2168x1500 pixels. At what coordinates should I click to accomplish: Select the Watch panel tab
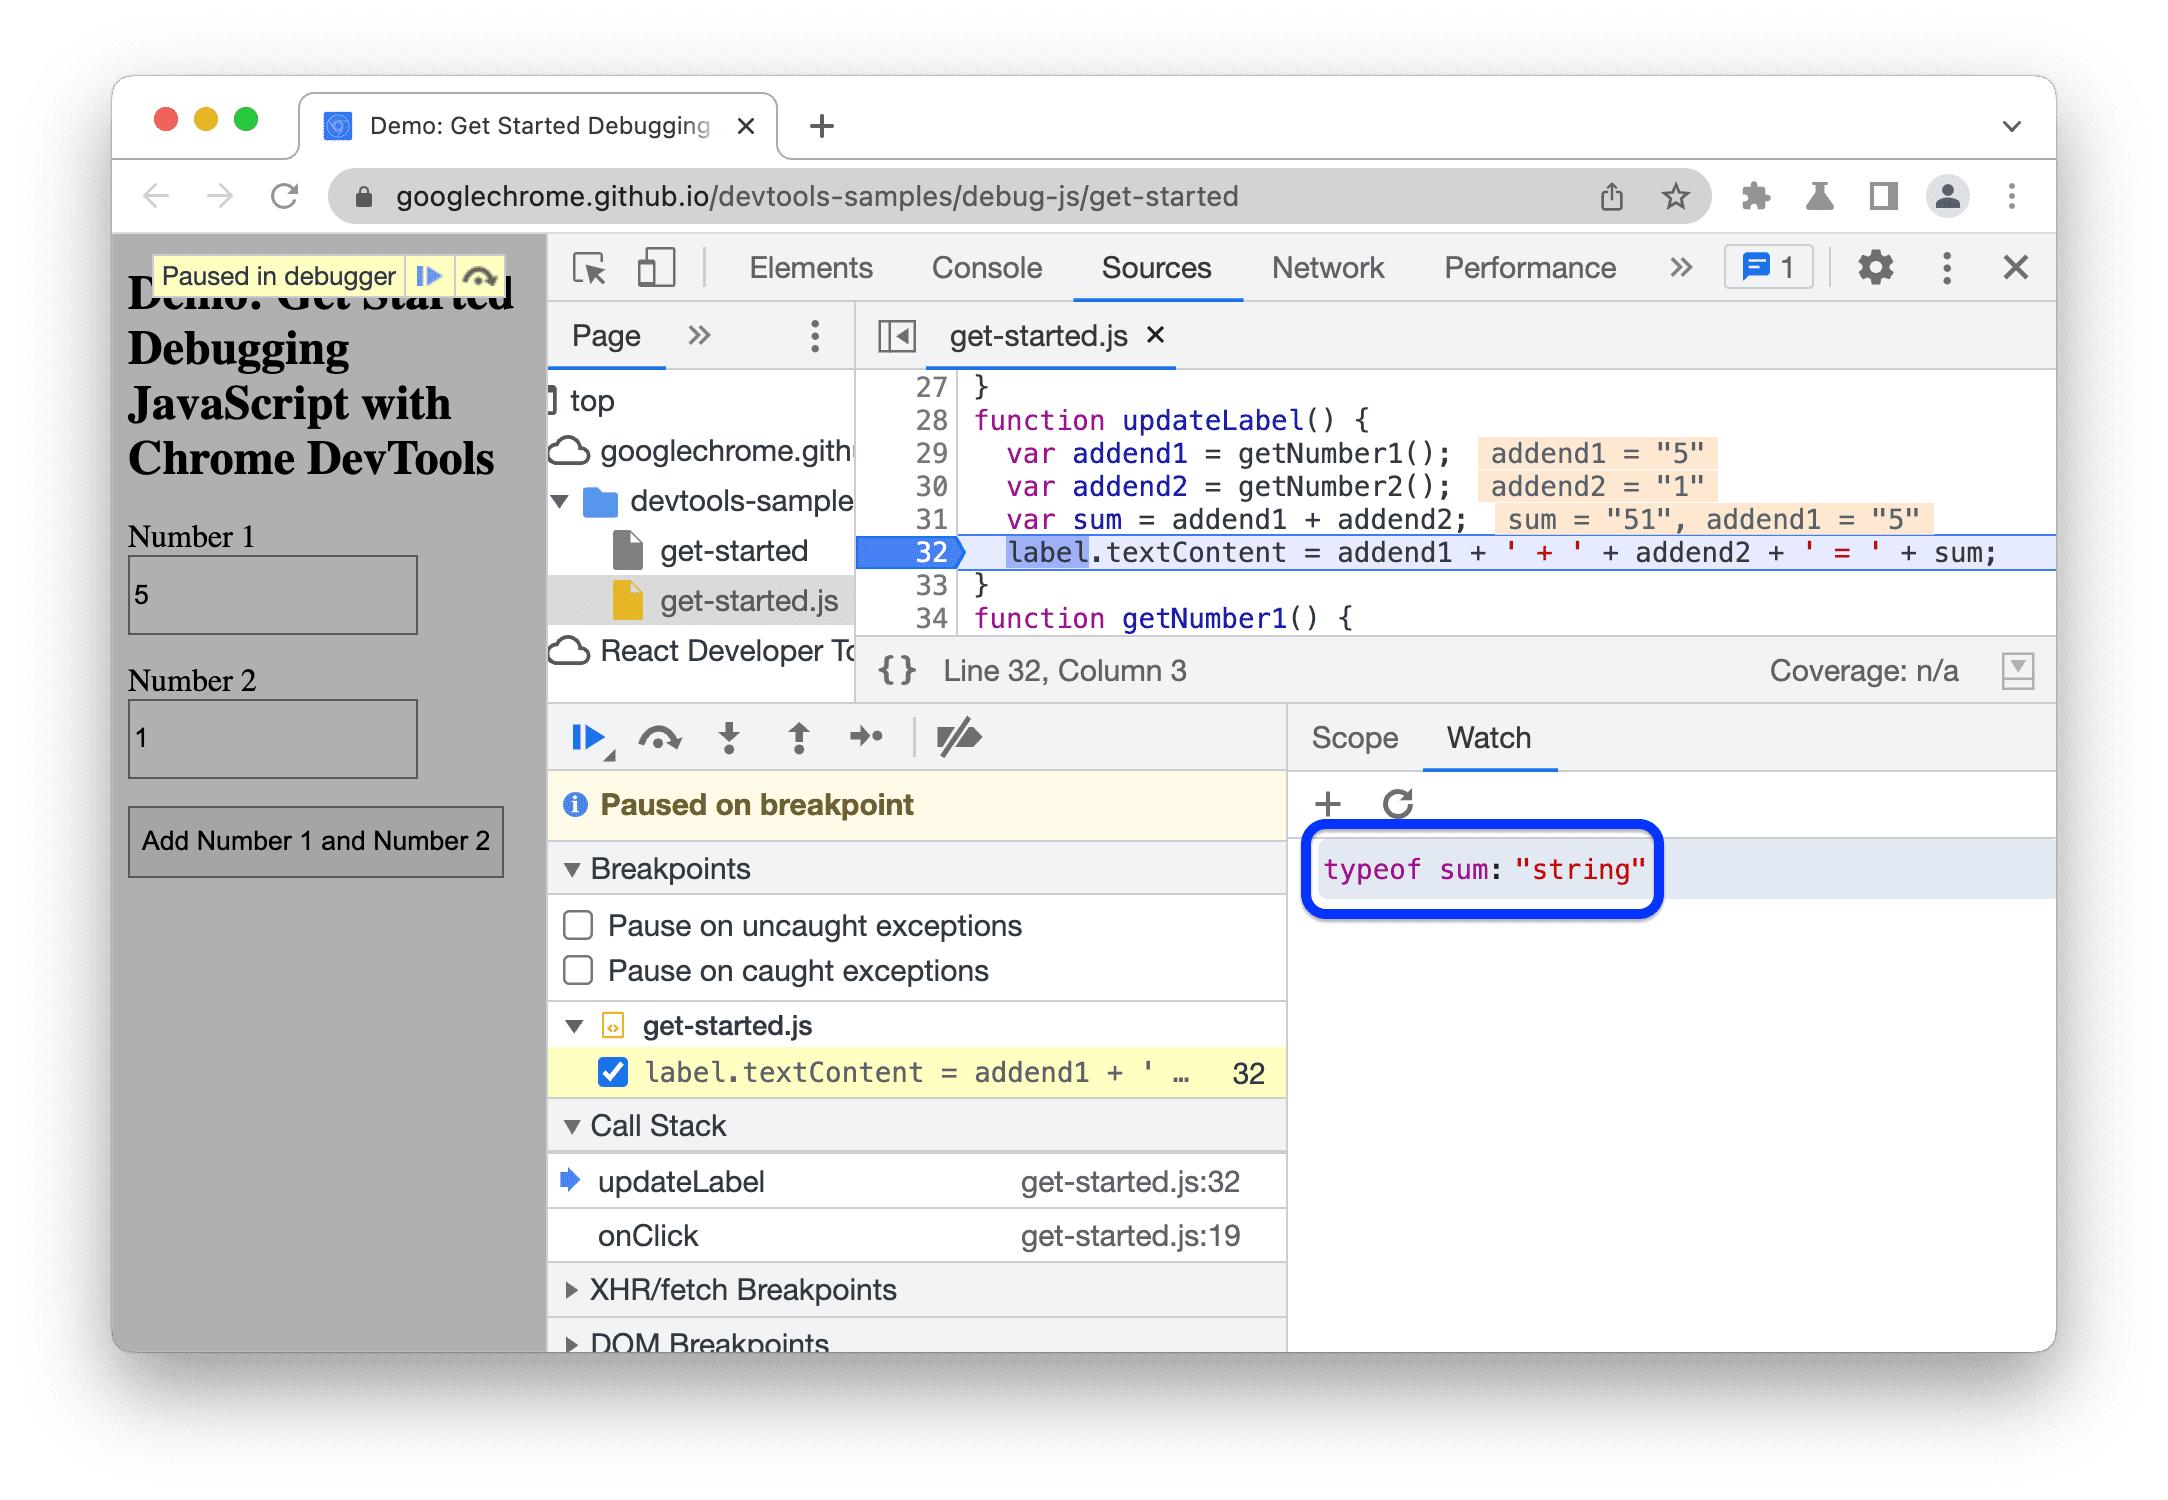pyautogui.click(x=1483, y=738)
